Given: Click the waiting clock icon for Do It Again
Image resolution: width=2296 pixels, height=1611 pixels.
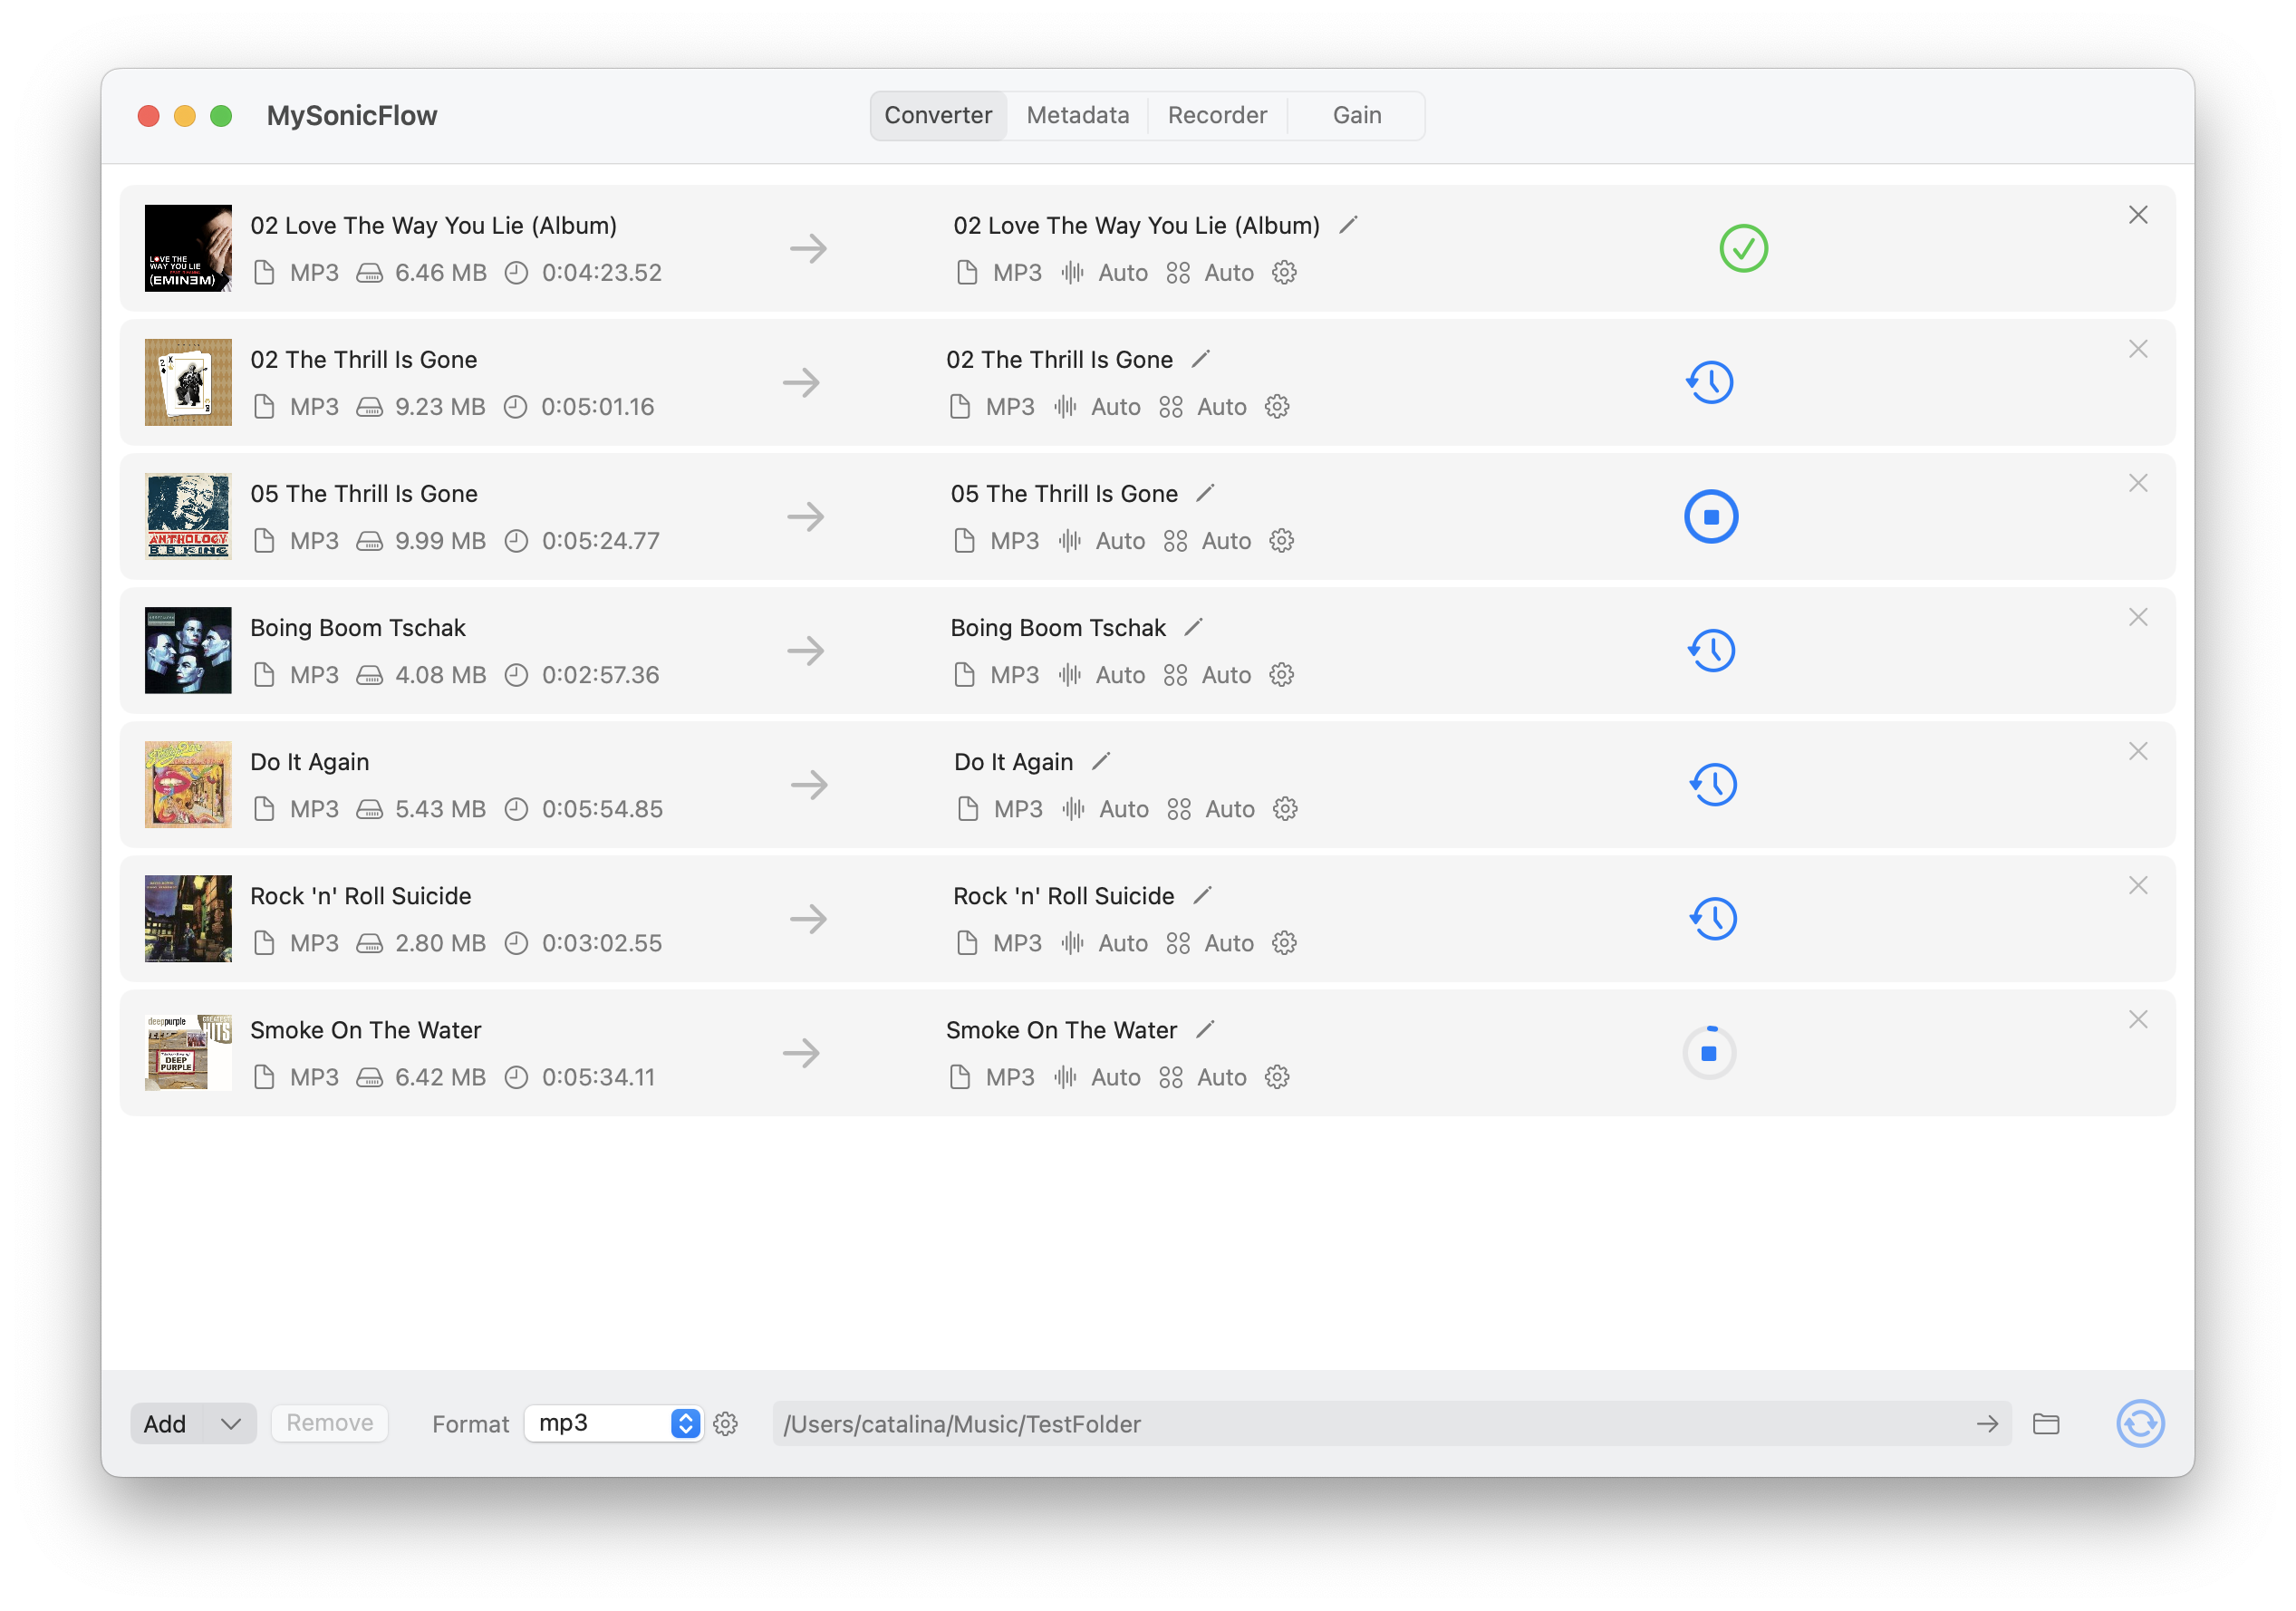Looking at the screenshot, I should coord(1714,784).
